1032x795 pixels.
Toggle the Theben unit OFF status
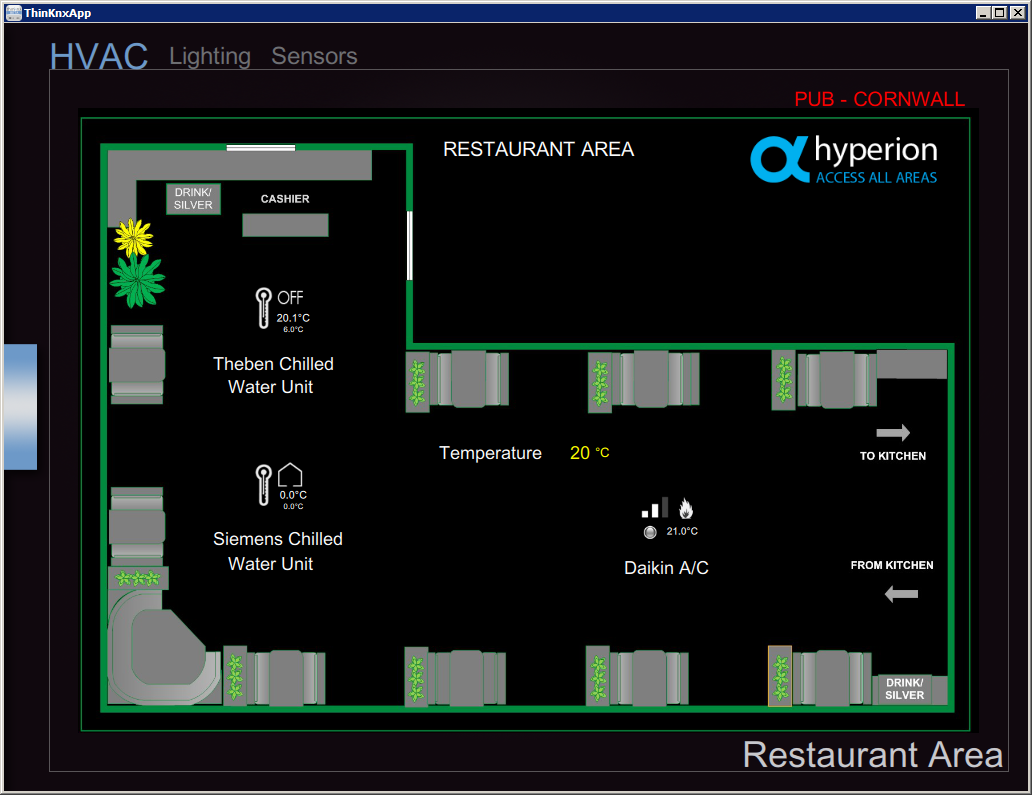pyautogui.click(x=290, y=298)
